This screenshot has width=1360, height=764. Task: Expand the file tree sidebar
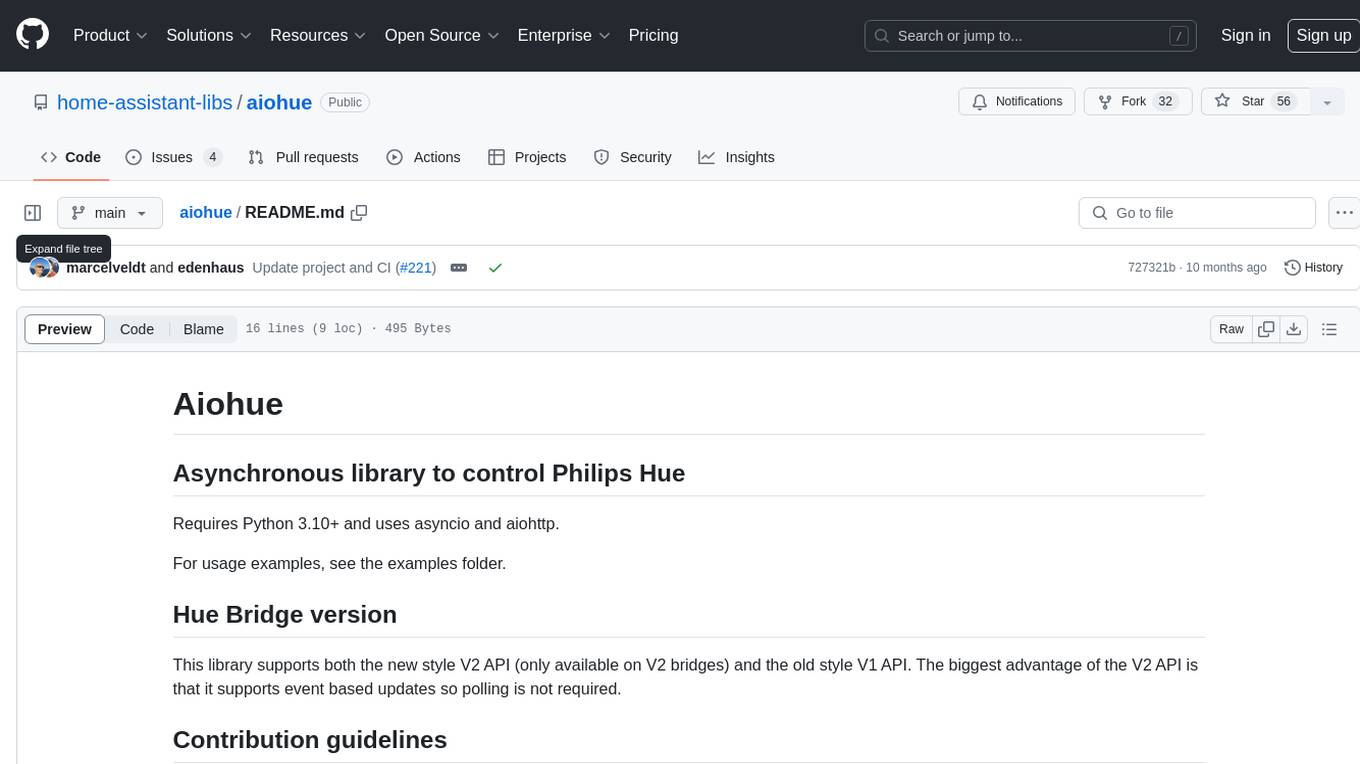[x=33, y=213]
